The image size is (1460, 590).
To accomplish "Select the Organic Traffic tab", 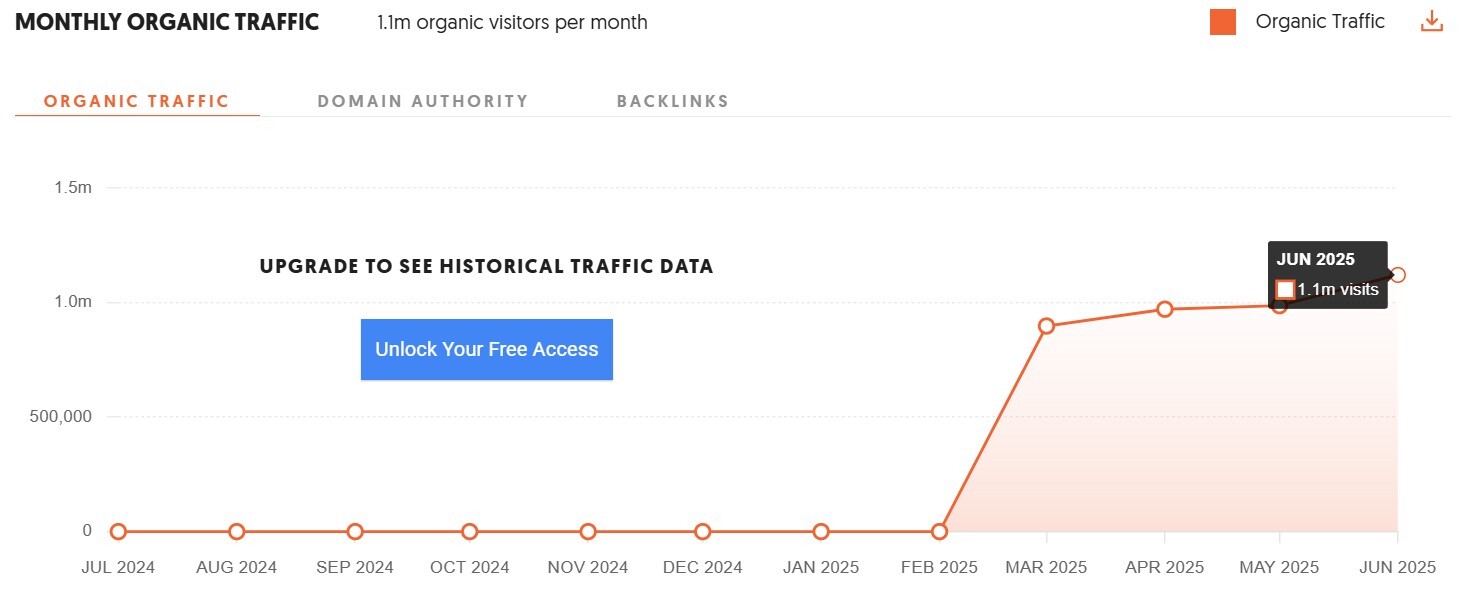I will (x=137, y=101).
